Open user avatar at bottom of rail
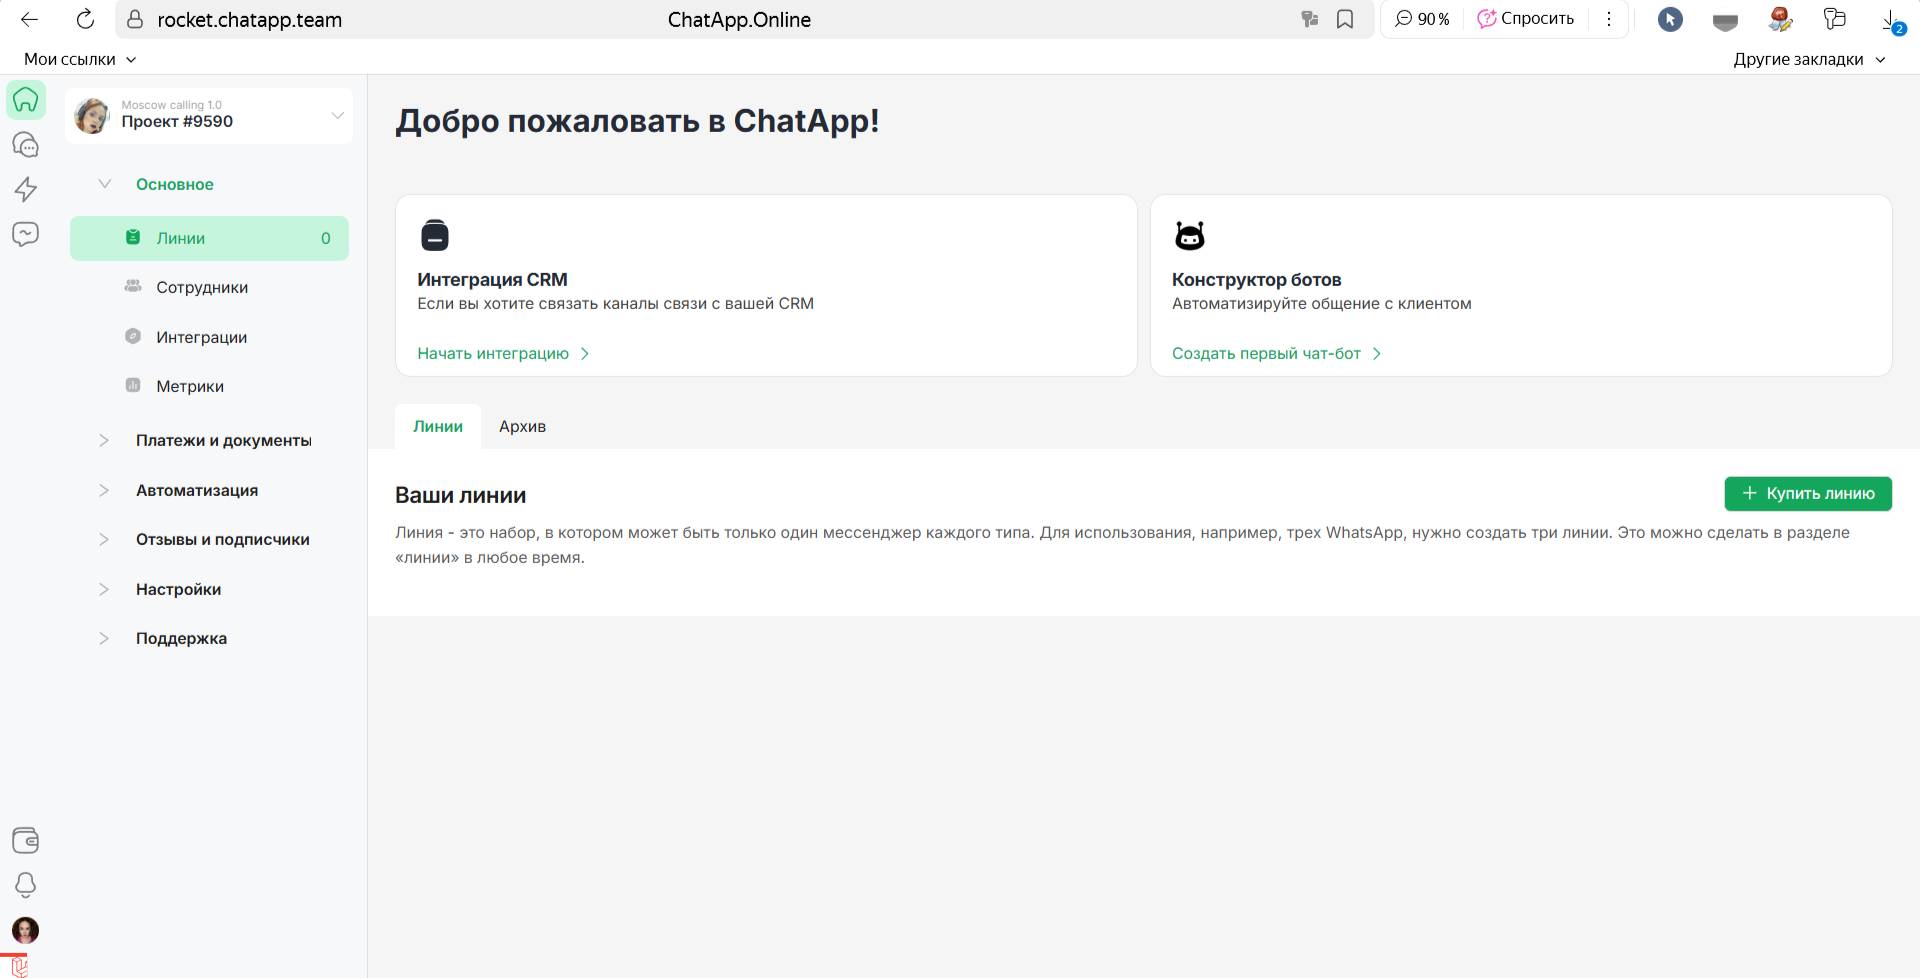Screen dimensions: 1920x978 point(26,930)
